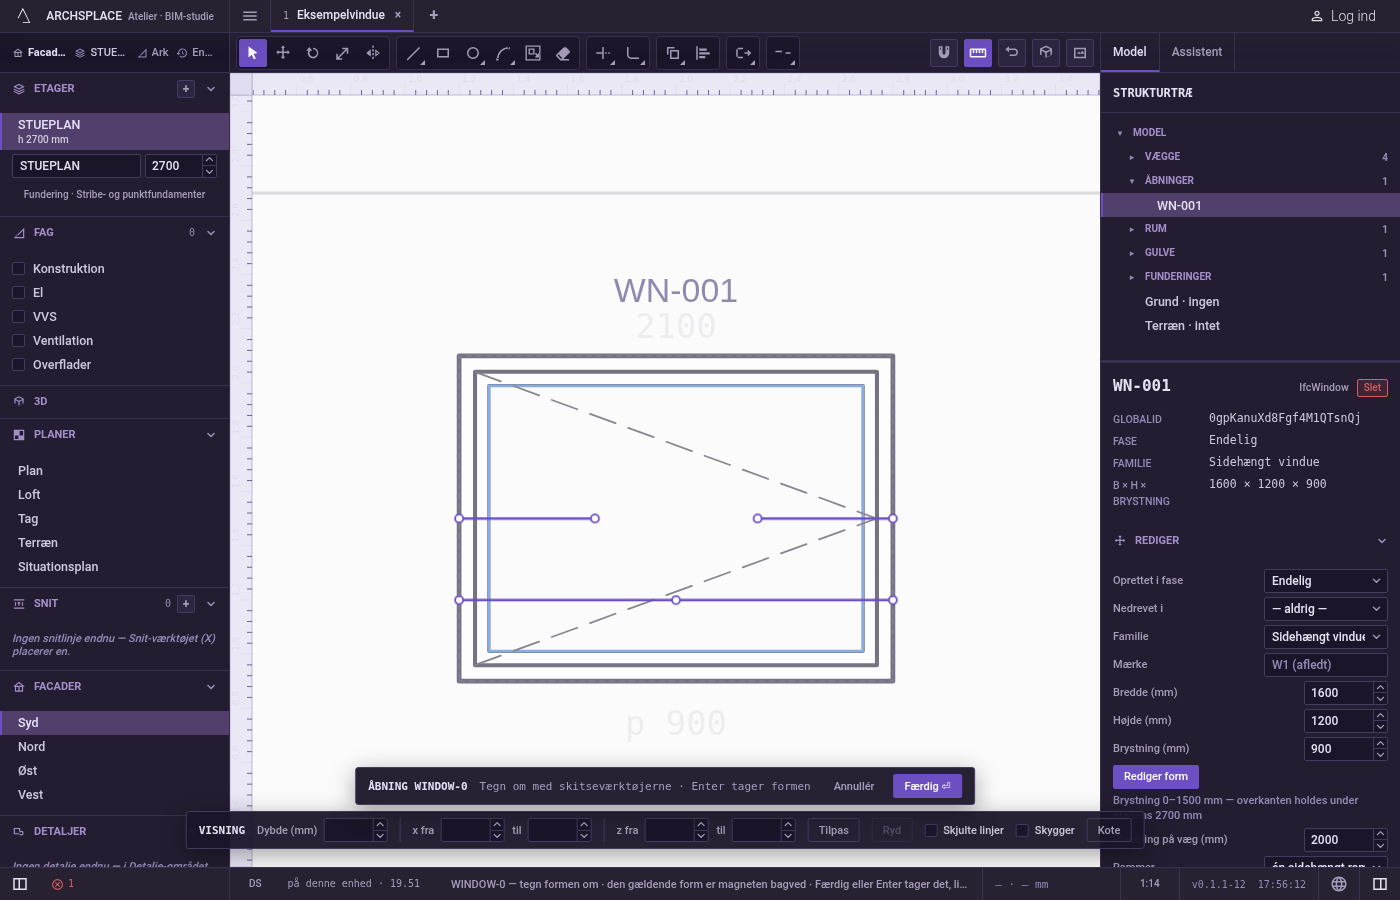Viewport: 1400px width, 900px height.
Task: Open the Nord facade view
Action: [32, 747]
